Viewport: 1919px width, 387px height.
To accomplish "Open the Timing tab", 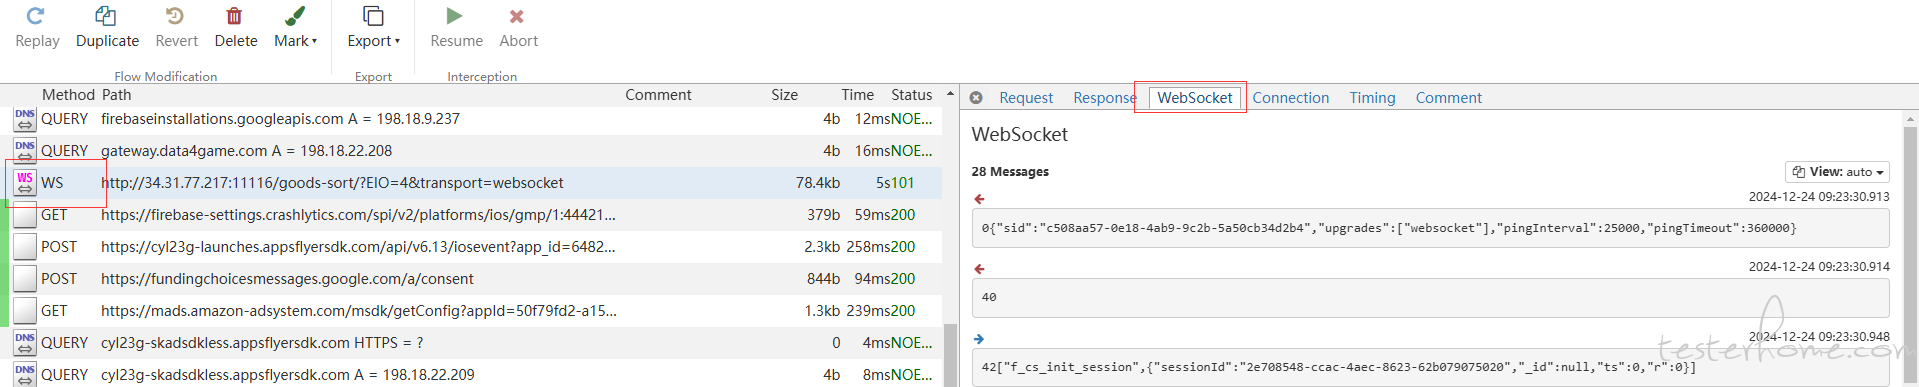I will [x=1372, y=98].
